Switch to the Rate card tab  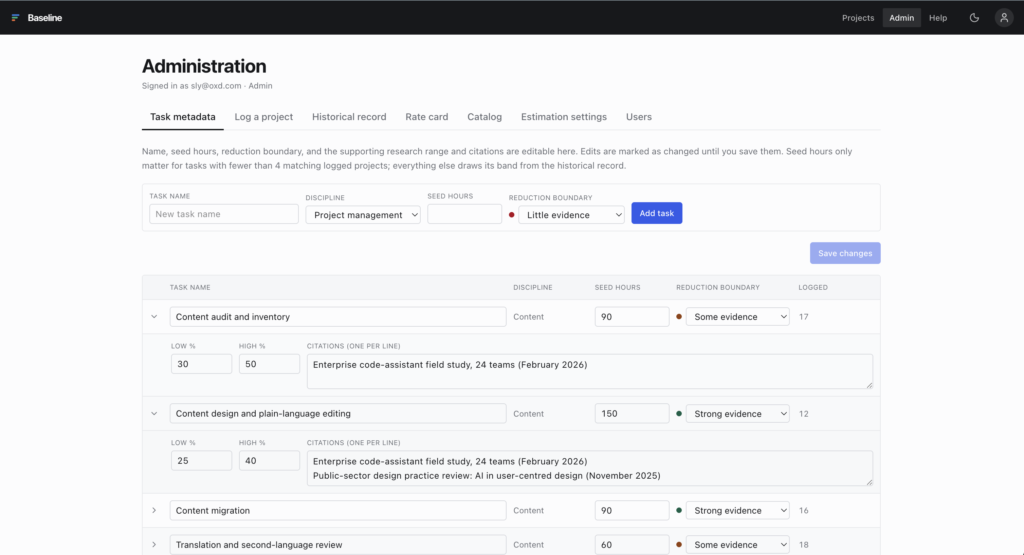tap(426, 117)
